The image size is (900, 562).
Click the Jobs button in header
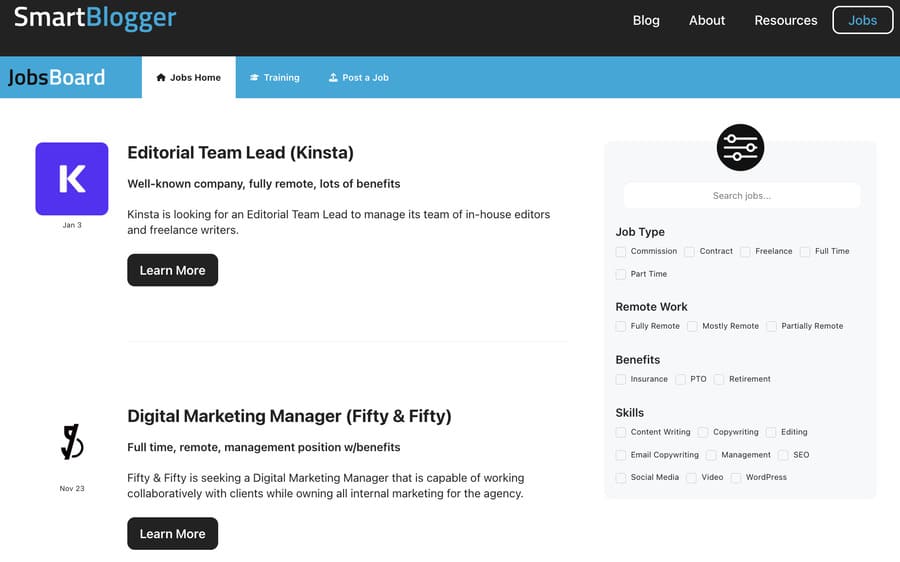[862, 20]
